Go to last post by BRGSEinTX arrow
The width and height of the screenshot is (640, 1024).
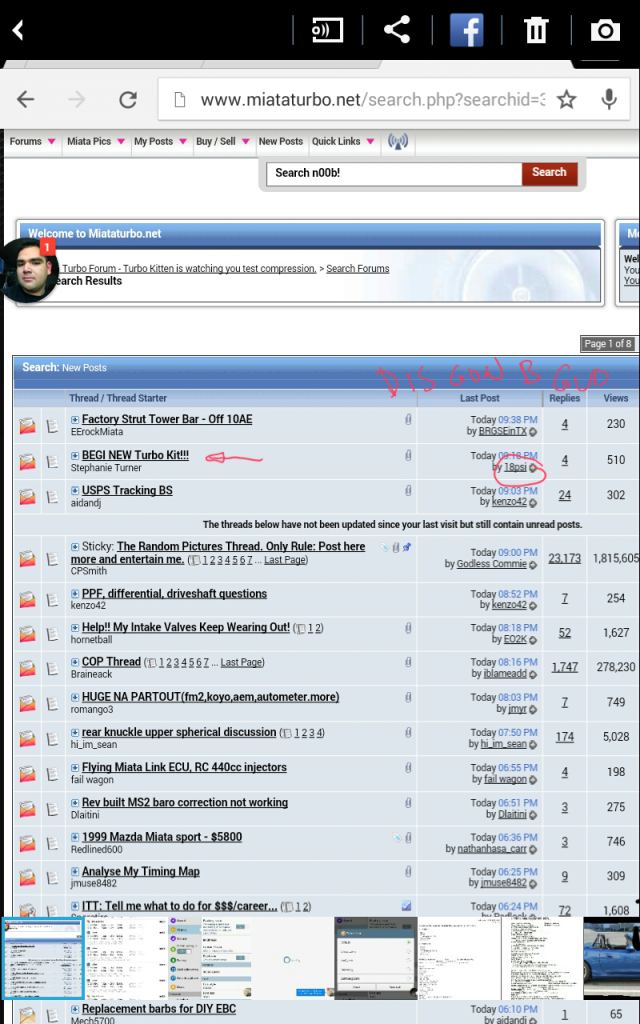tap(533, 432)
